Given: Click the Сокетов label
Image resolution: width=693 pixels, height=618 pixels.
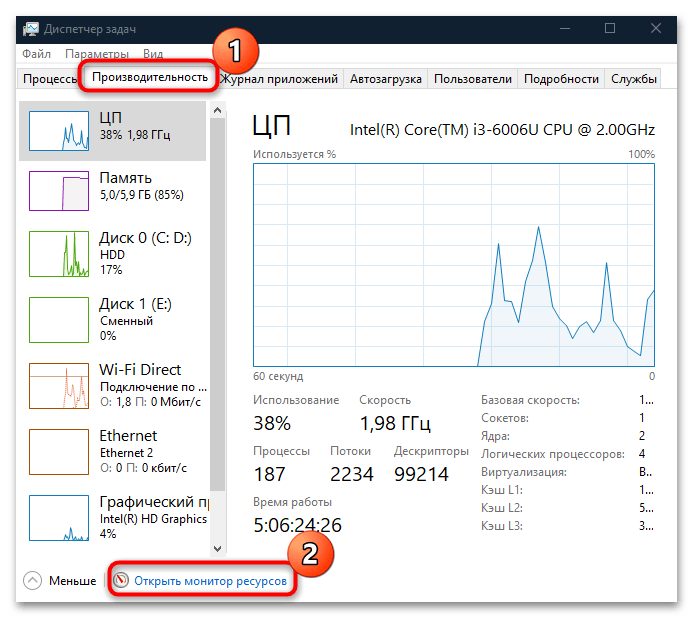Looking at the screenshot, I should [505, 418].
